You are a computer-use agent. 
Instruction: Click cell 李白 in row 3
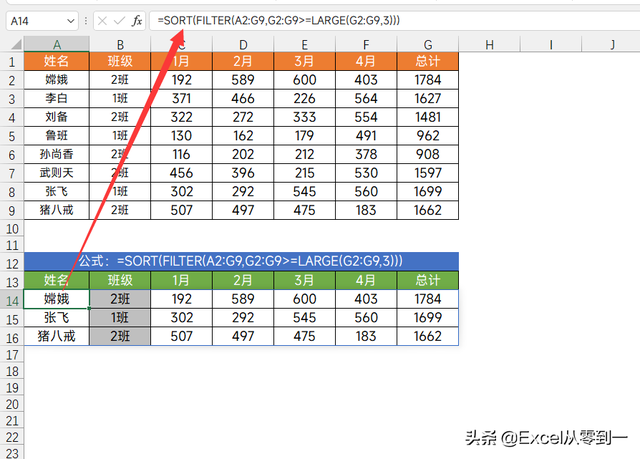click(57, 98)
